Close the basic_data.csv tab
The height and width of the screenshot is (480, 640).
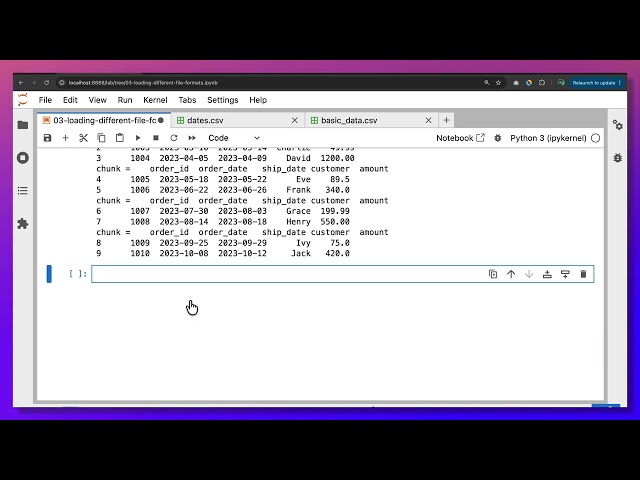click(428, 120)
